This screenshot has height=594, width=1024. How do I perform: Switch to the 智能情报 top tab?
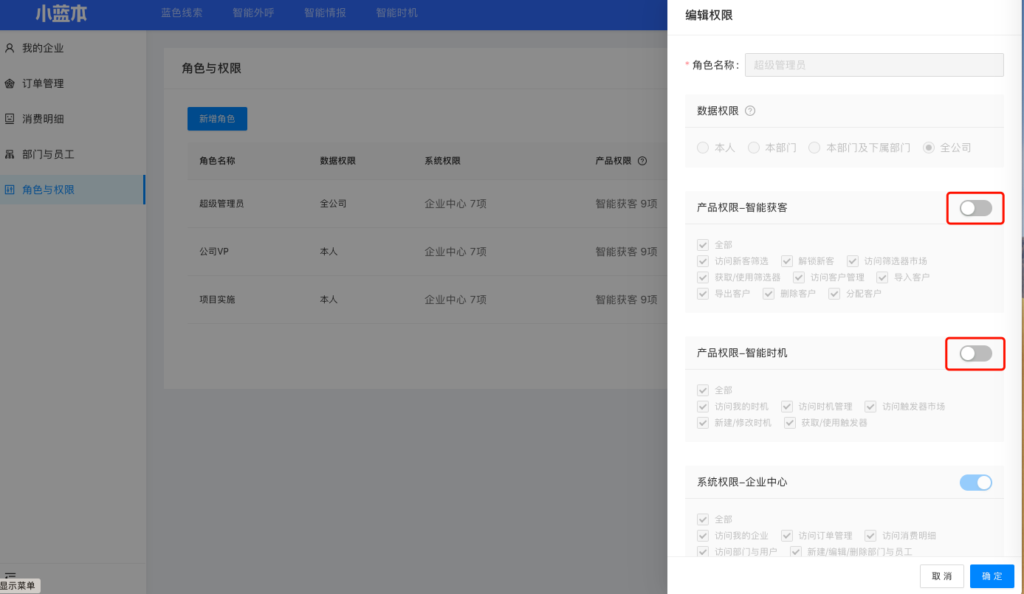point(323,14)
